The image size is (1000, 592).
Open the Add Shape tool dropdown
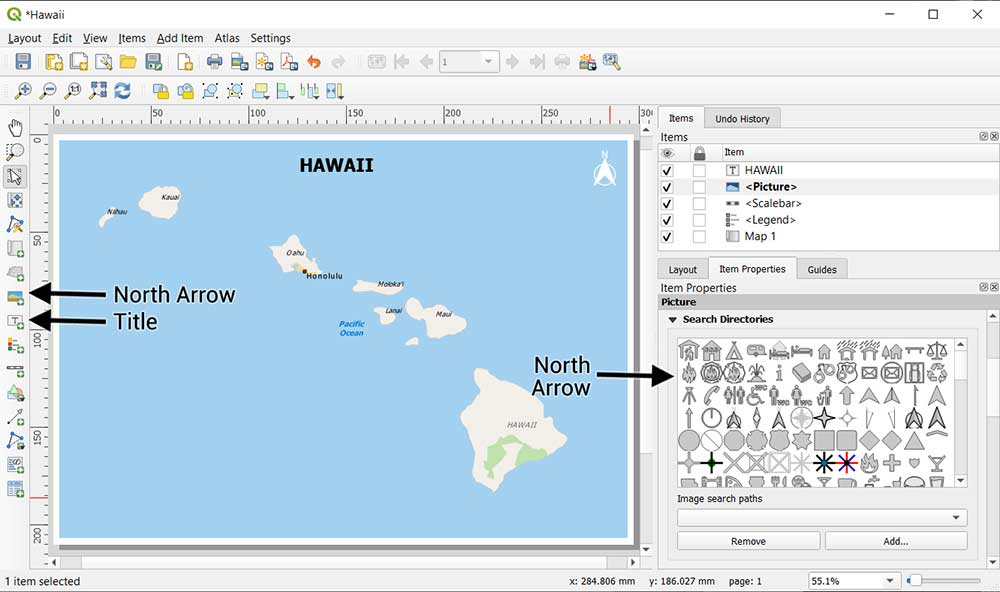(x=15, y=393)
